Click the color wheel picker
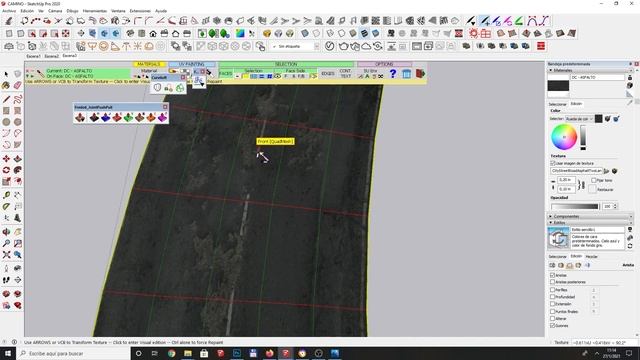 564,137
